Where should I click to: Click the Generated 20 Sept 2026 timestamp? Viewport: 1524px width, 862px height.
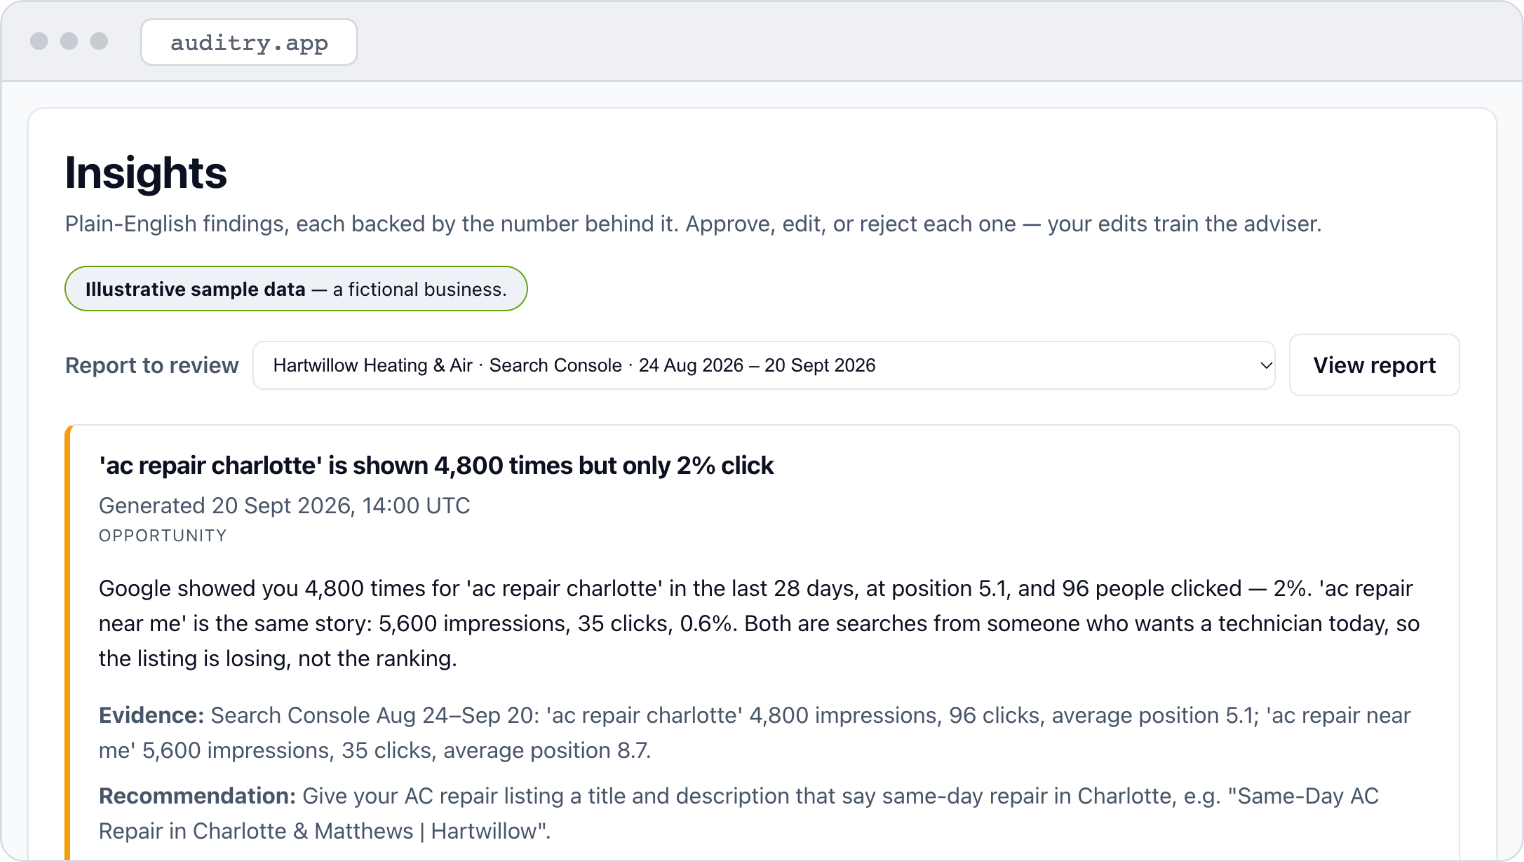(284, 505)
